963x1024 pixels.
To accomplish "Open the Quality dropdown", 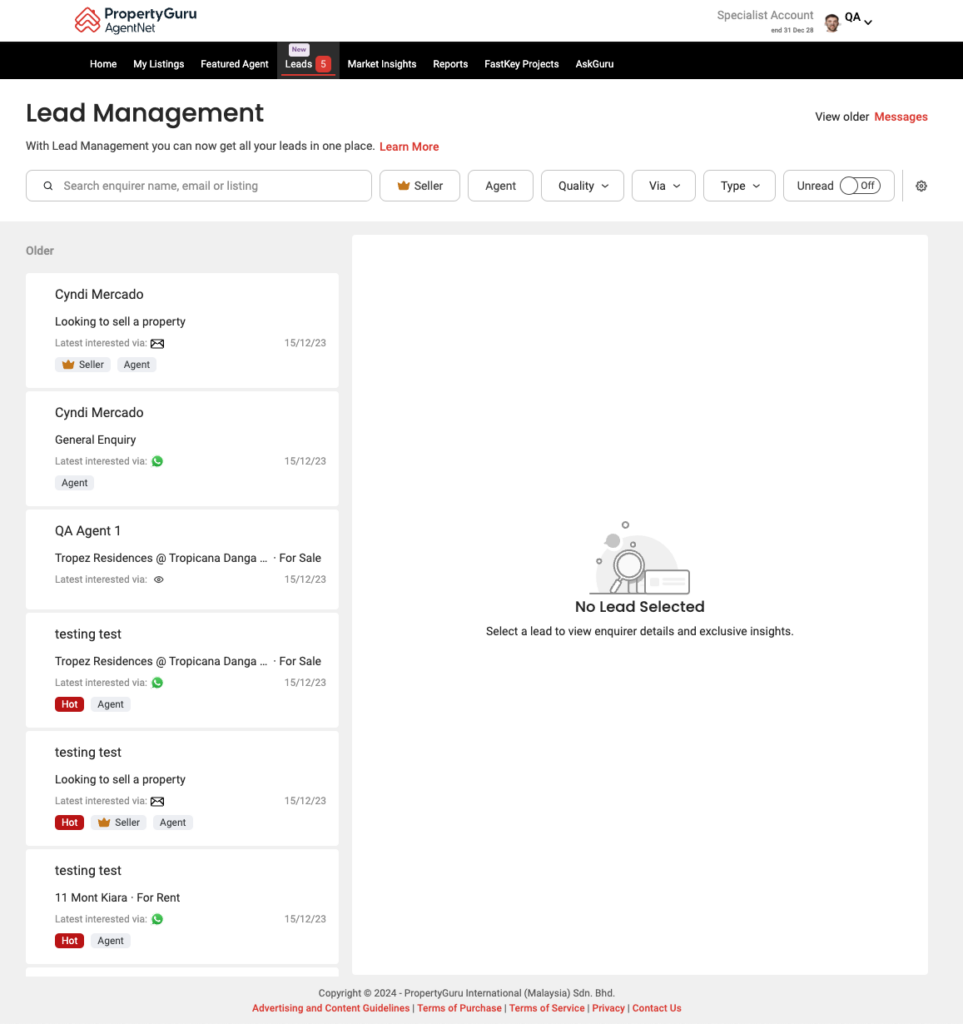I will pyautogui.click(x=582, y=185).
